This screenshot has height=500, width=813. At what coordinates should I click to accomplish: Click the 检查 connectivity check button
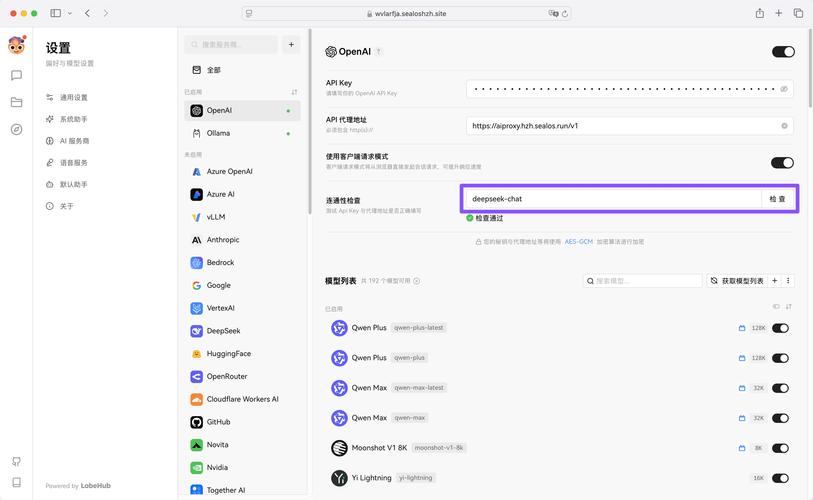pos(777,199)
